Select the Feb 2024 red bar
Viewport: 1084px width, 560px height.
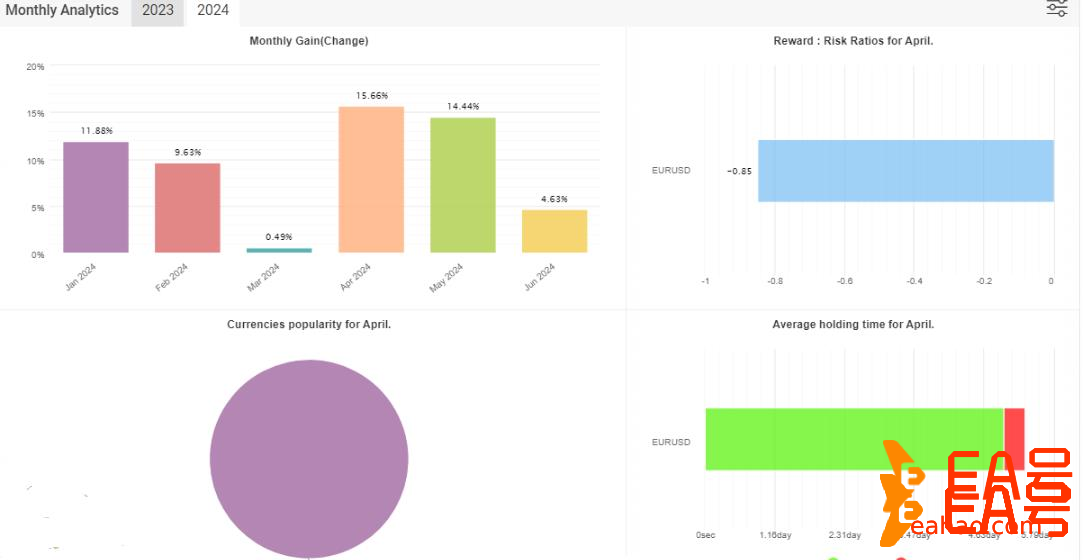pyautogui.click(x=187, y=208)
